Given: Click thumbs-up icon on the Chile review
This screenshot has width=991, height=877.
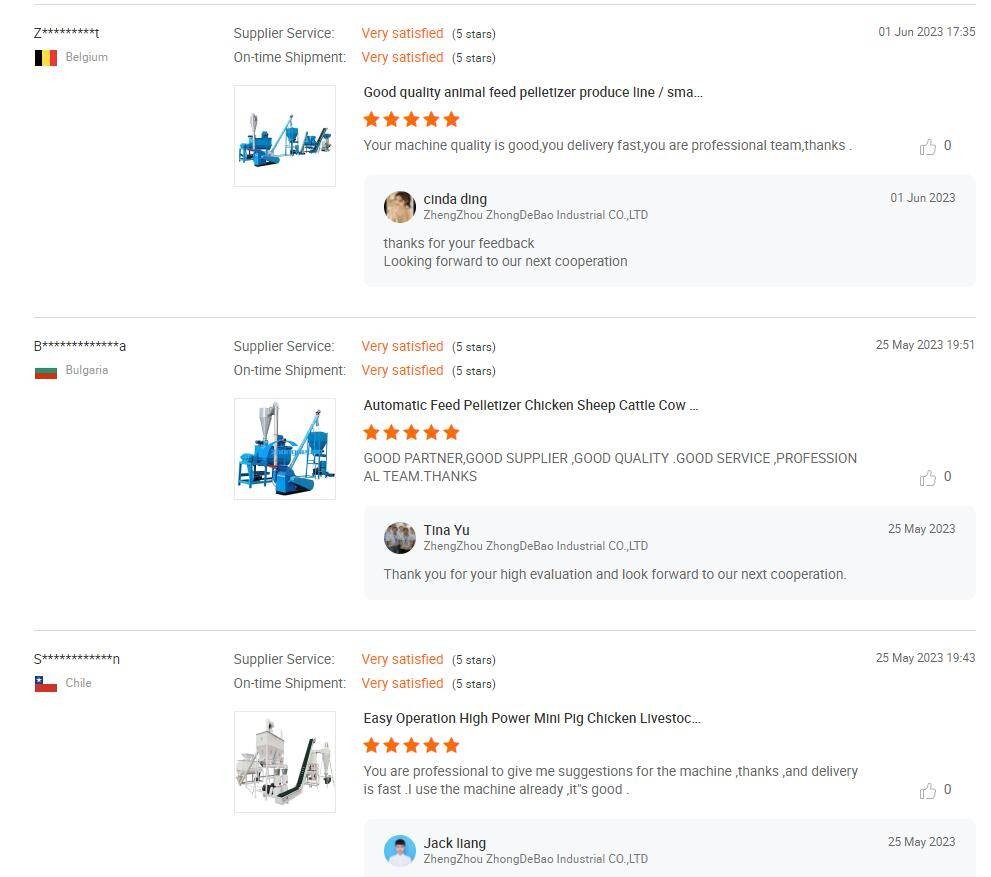Looking at the screenshot, I should point(928,791).
